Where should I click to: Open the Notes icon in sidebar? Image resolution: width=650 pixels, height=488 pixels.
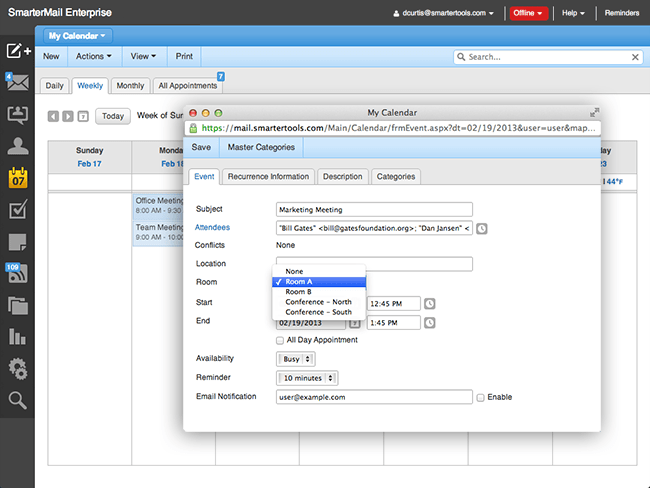pyautogui.click(x=17, y=242)
